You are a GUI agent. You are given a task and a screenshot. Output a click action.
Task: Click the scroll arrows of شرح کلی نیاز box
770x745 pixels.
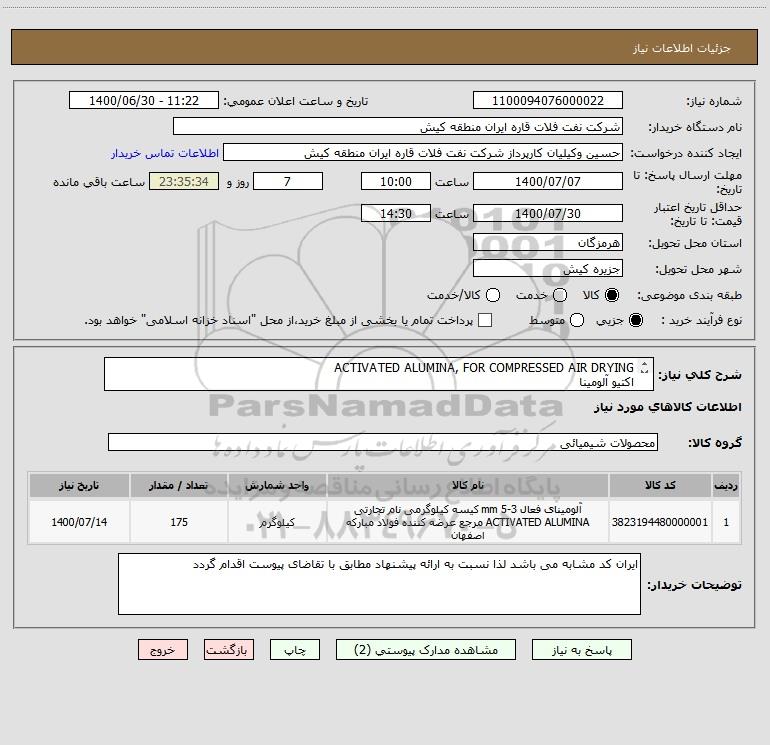coord(644,368)
